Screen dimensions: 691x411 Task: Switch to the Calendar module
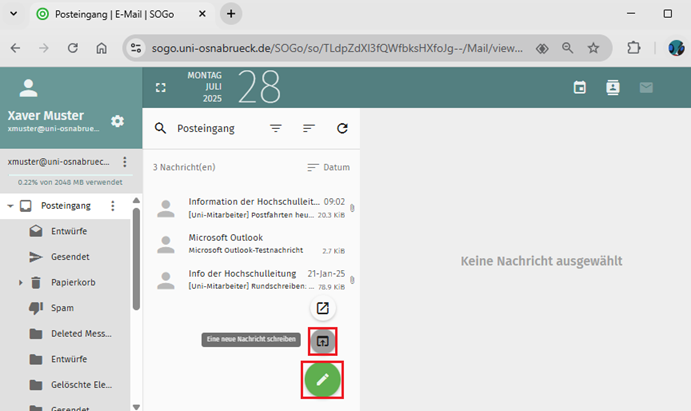[x=580, y=88]
